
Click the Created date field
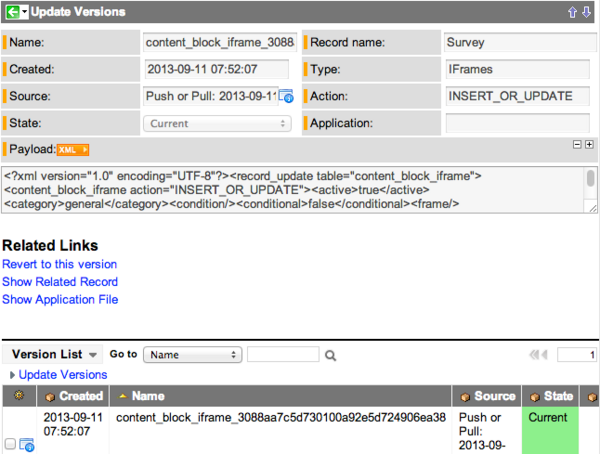pos(217,69)
